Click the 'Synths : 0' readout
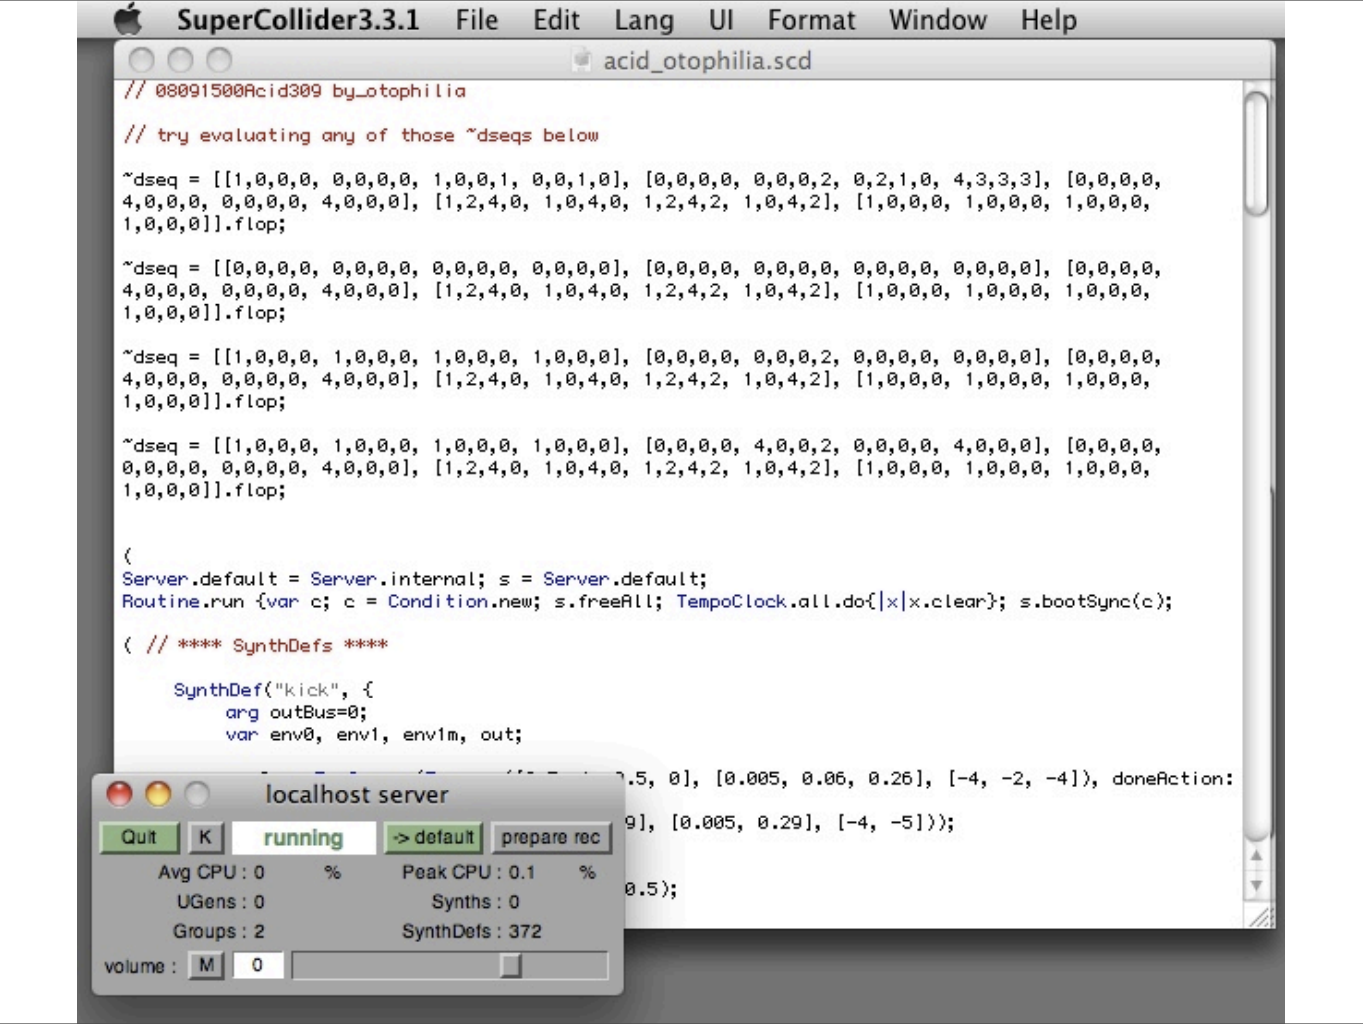The width and height of the screenshot is (1363, 1024). click(475, 902)
